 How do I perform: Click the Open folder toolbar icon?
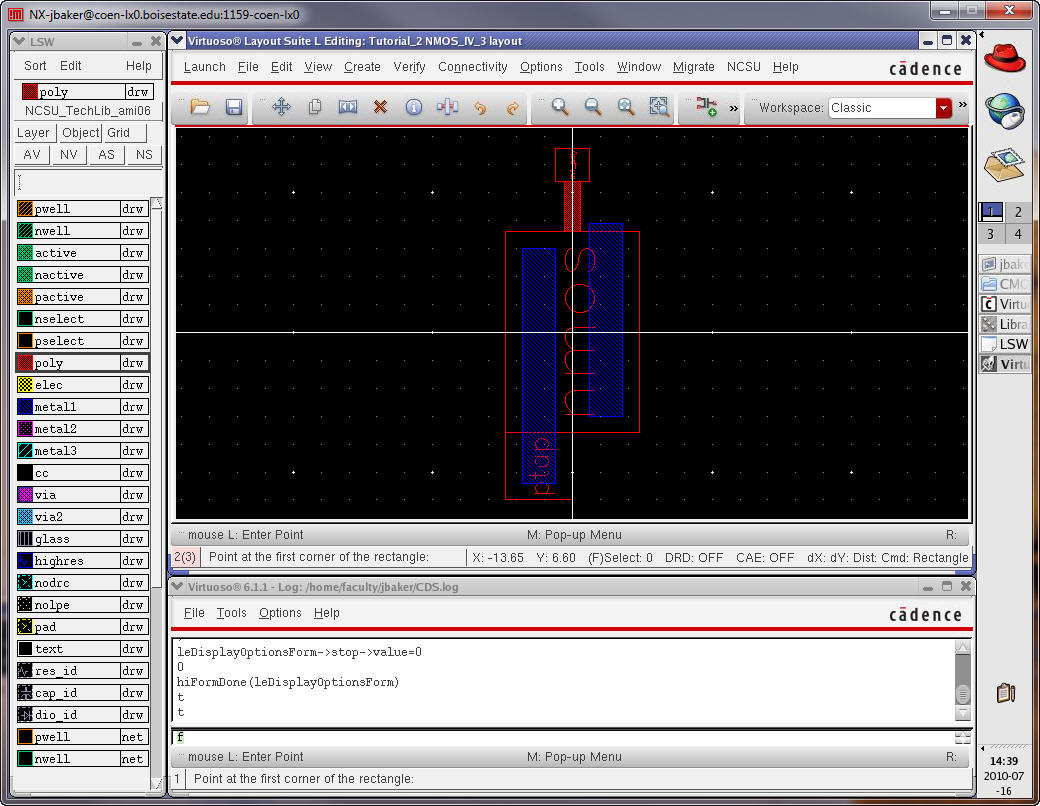pyautogui.click(x=200, y=107)
